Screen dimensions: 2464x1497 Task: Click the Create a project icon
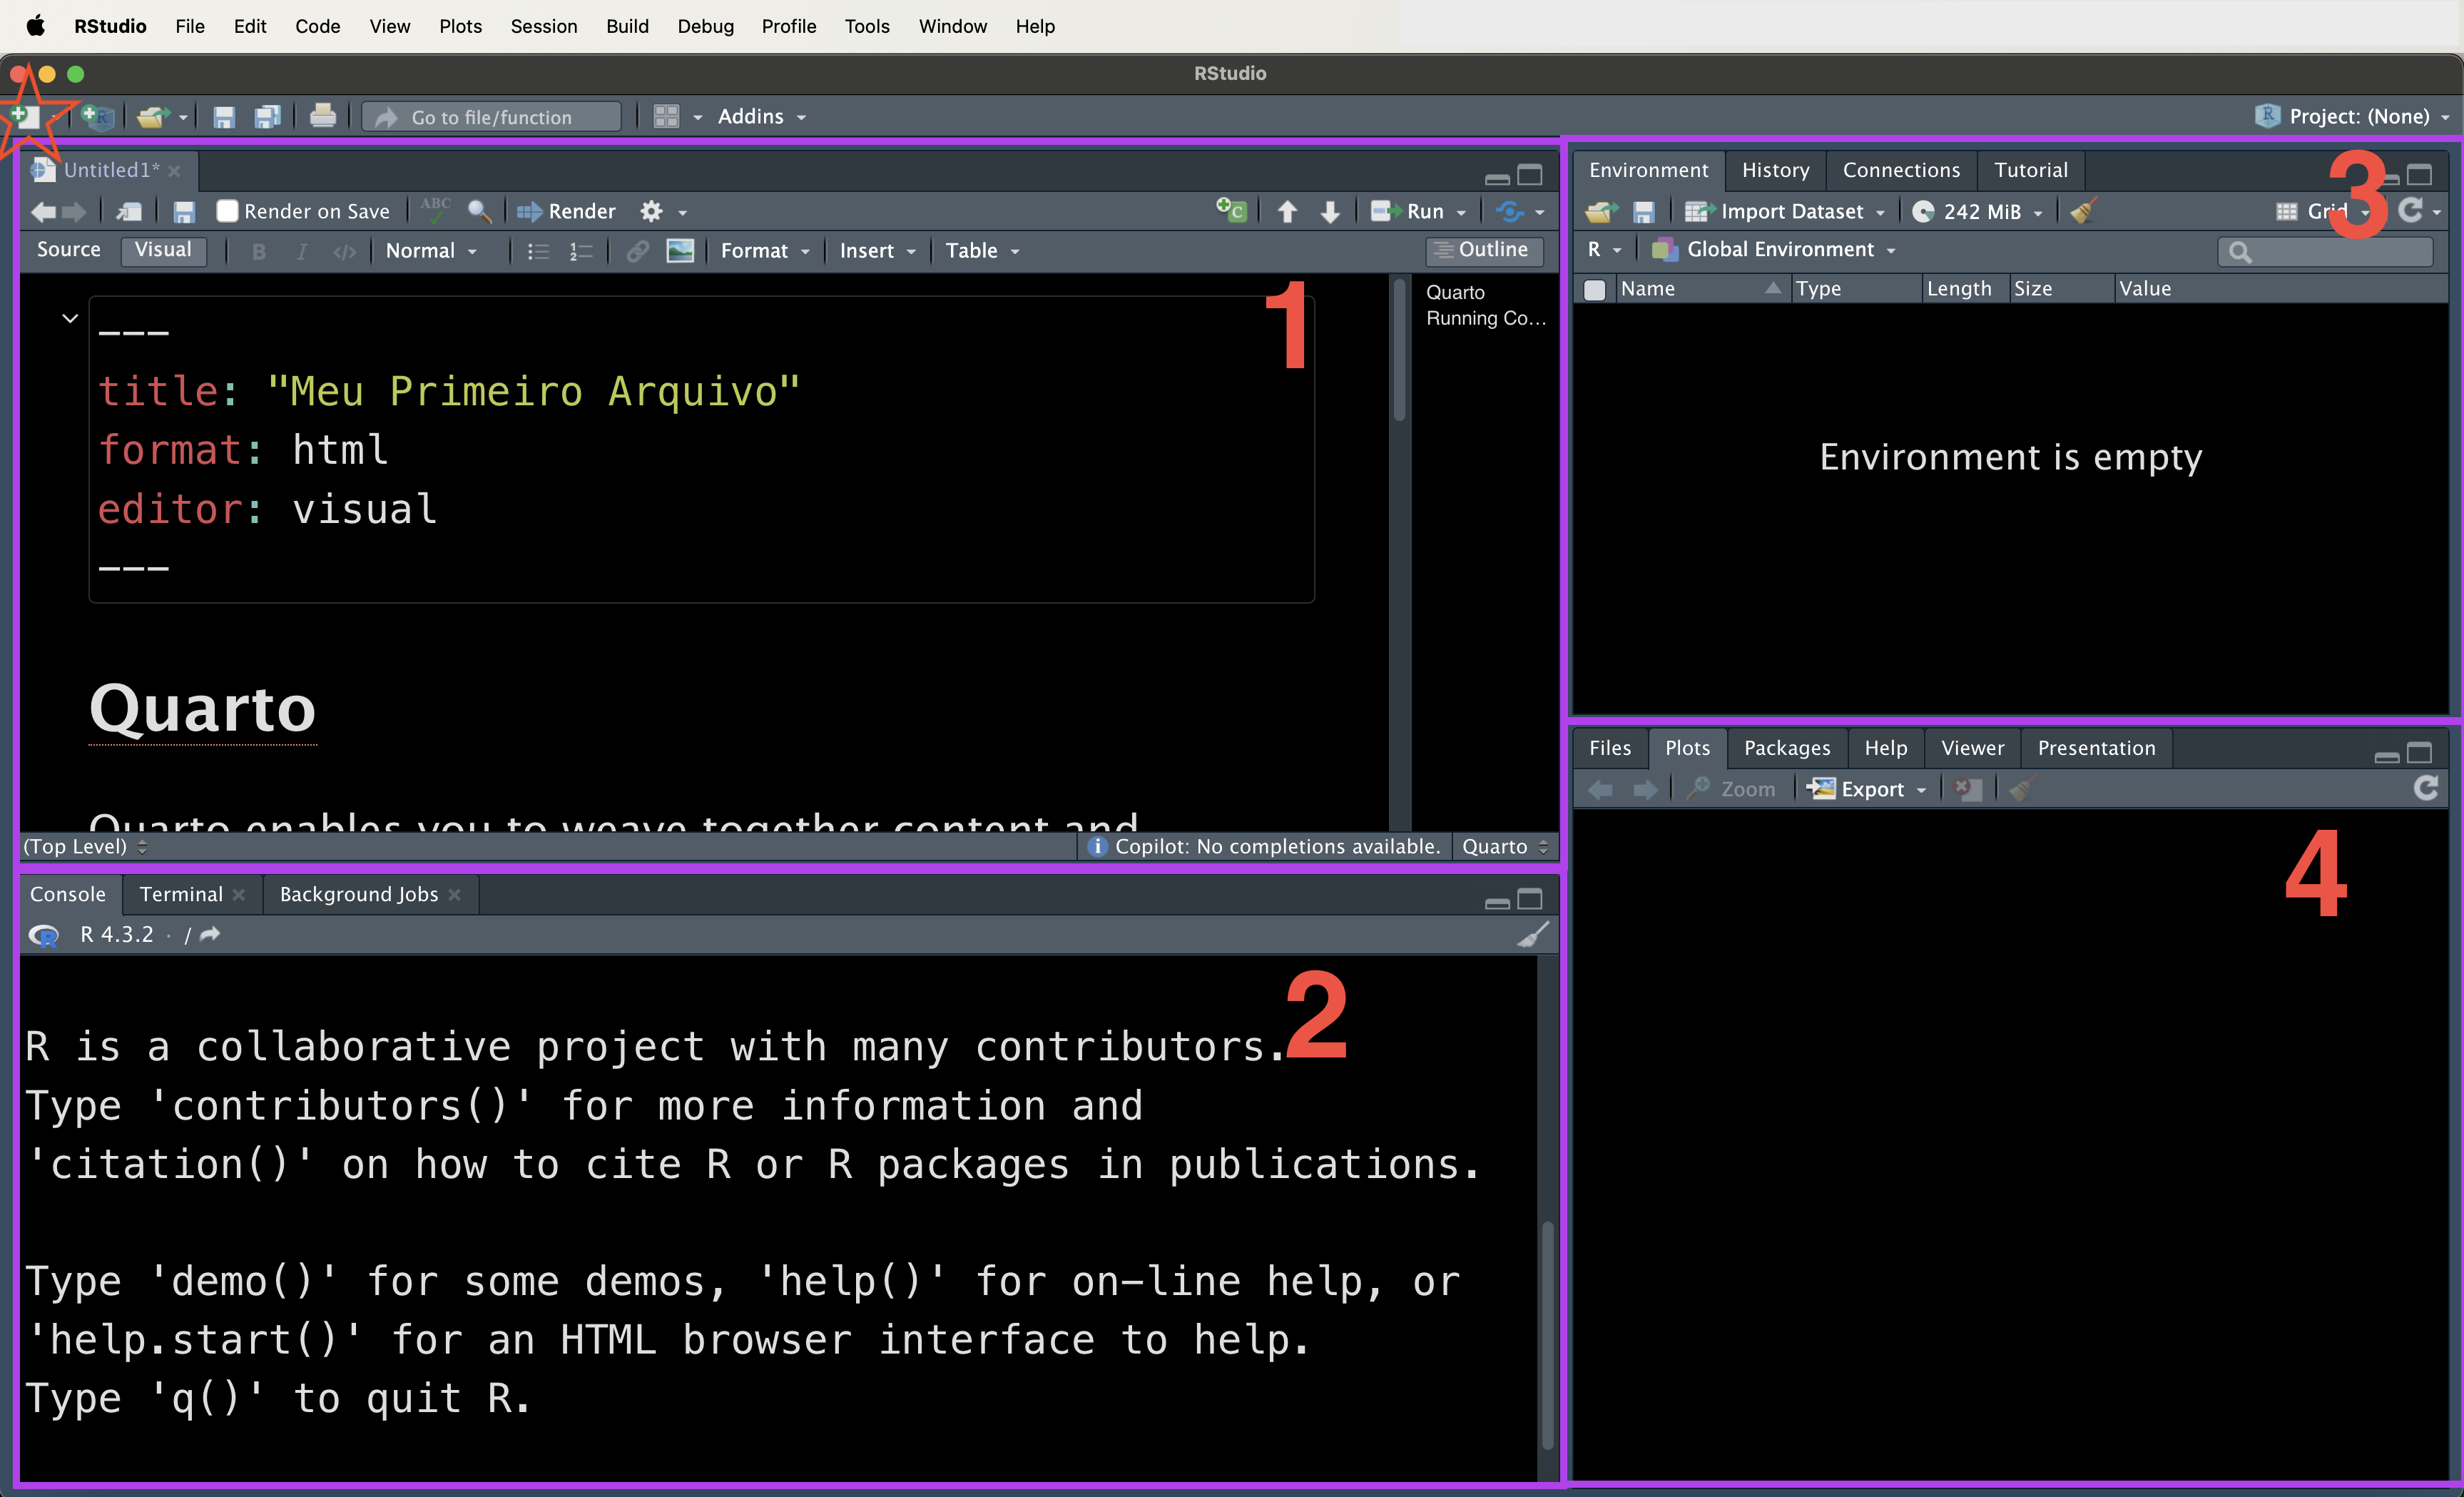pos(98,117)
